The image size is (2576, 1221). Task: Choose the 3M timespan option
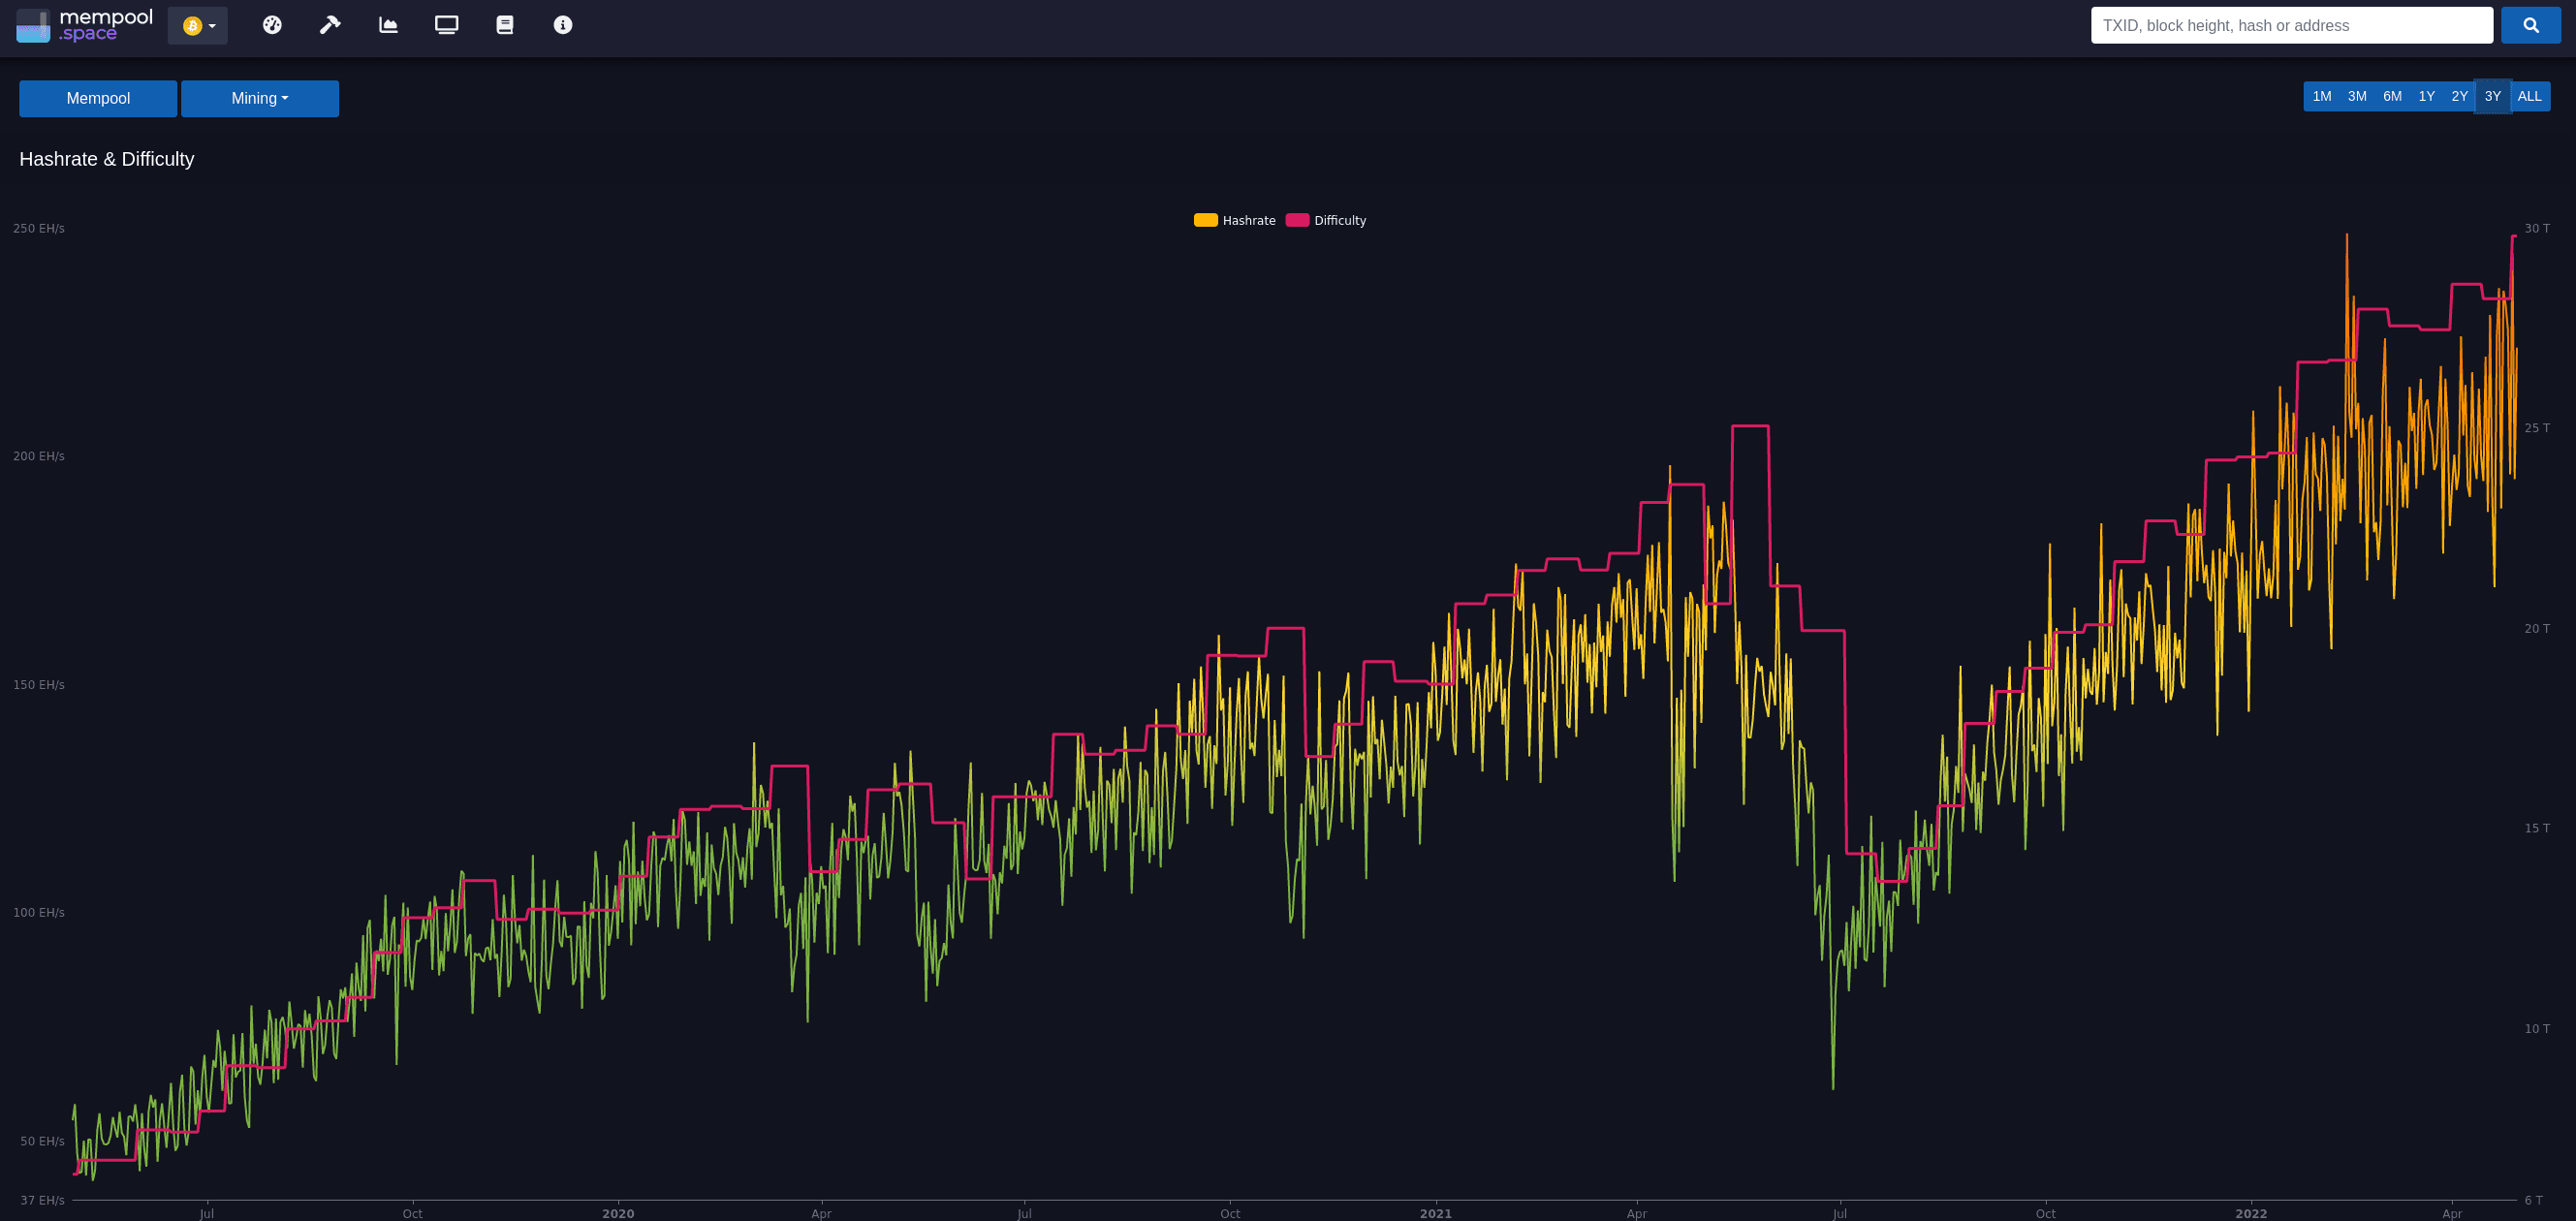click(2357, 96)
